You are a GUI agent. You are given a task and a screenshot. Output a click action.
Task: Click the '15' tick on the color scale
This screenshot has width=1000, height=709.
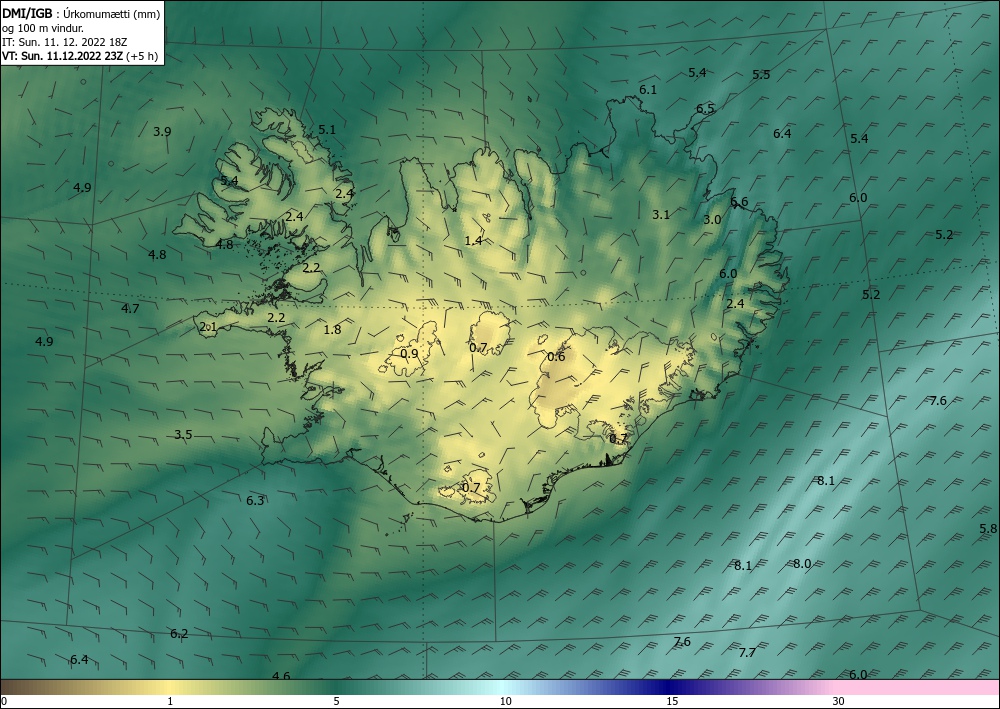[672, 701]
